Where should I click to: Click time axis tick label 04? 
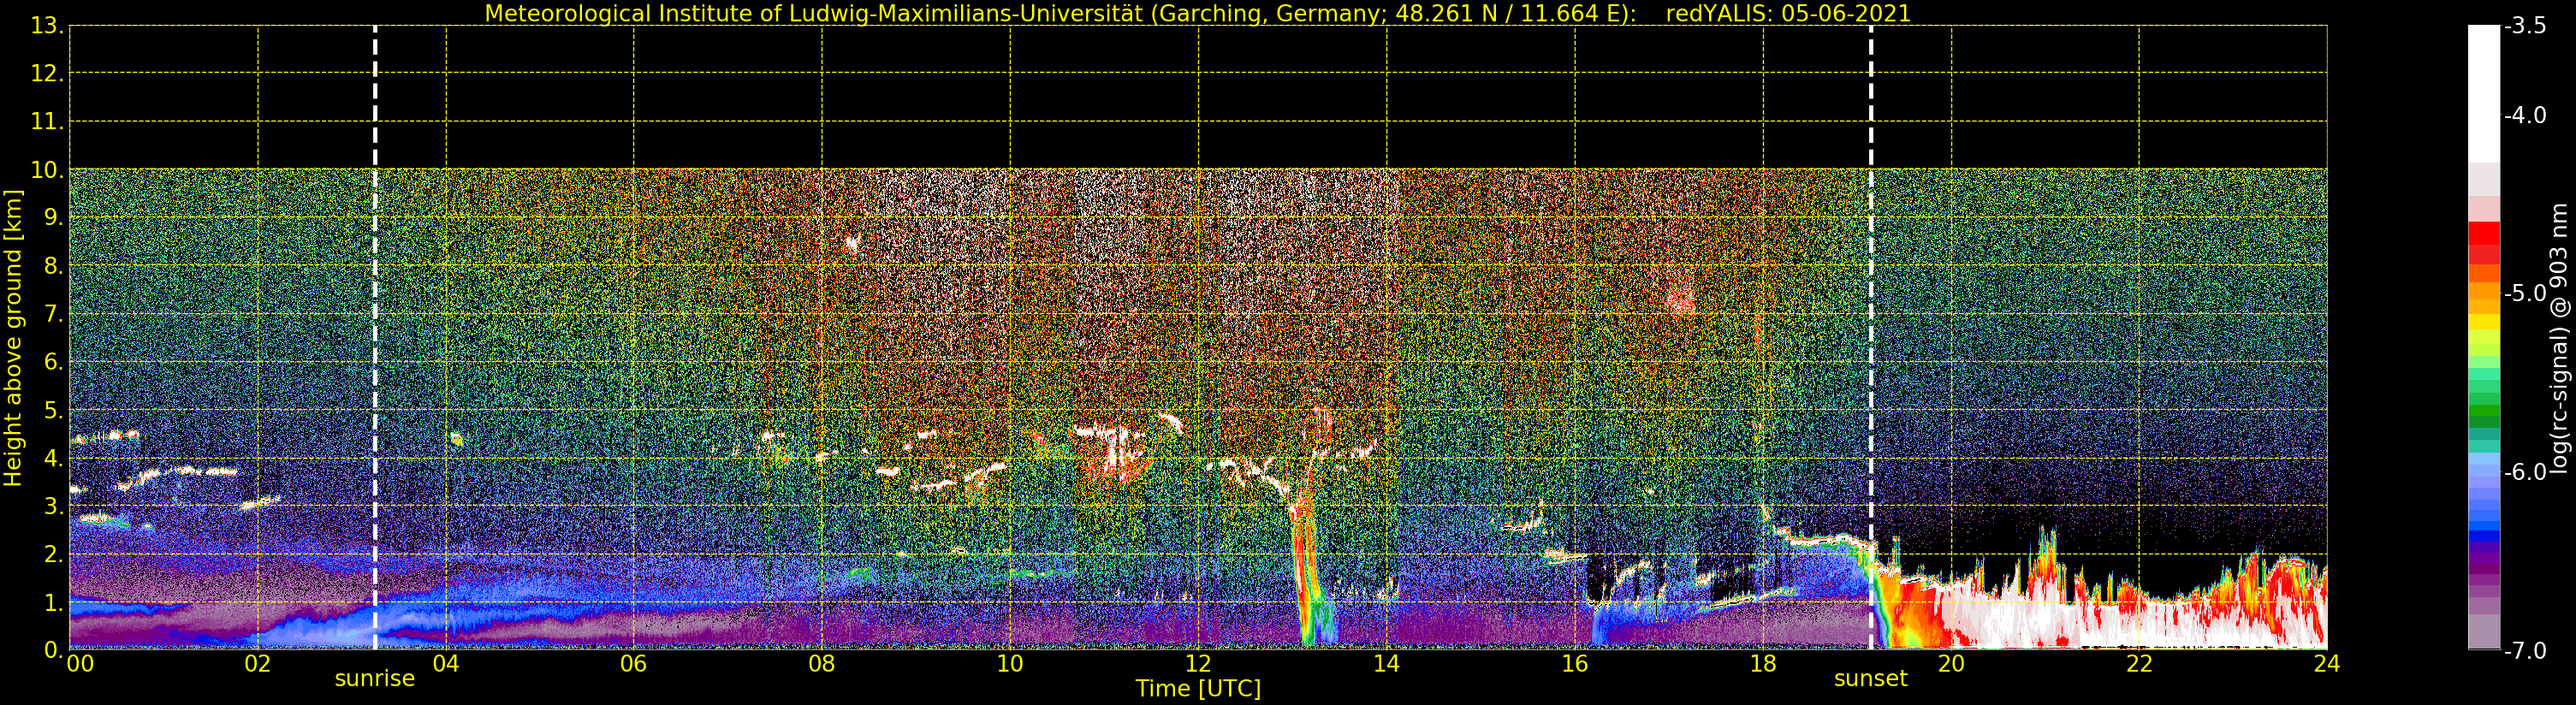[446, 664]
